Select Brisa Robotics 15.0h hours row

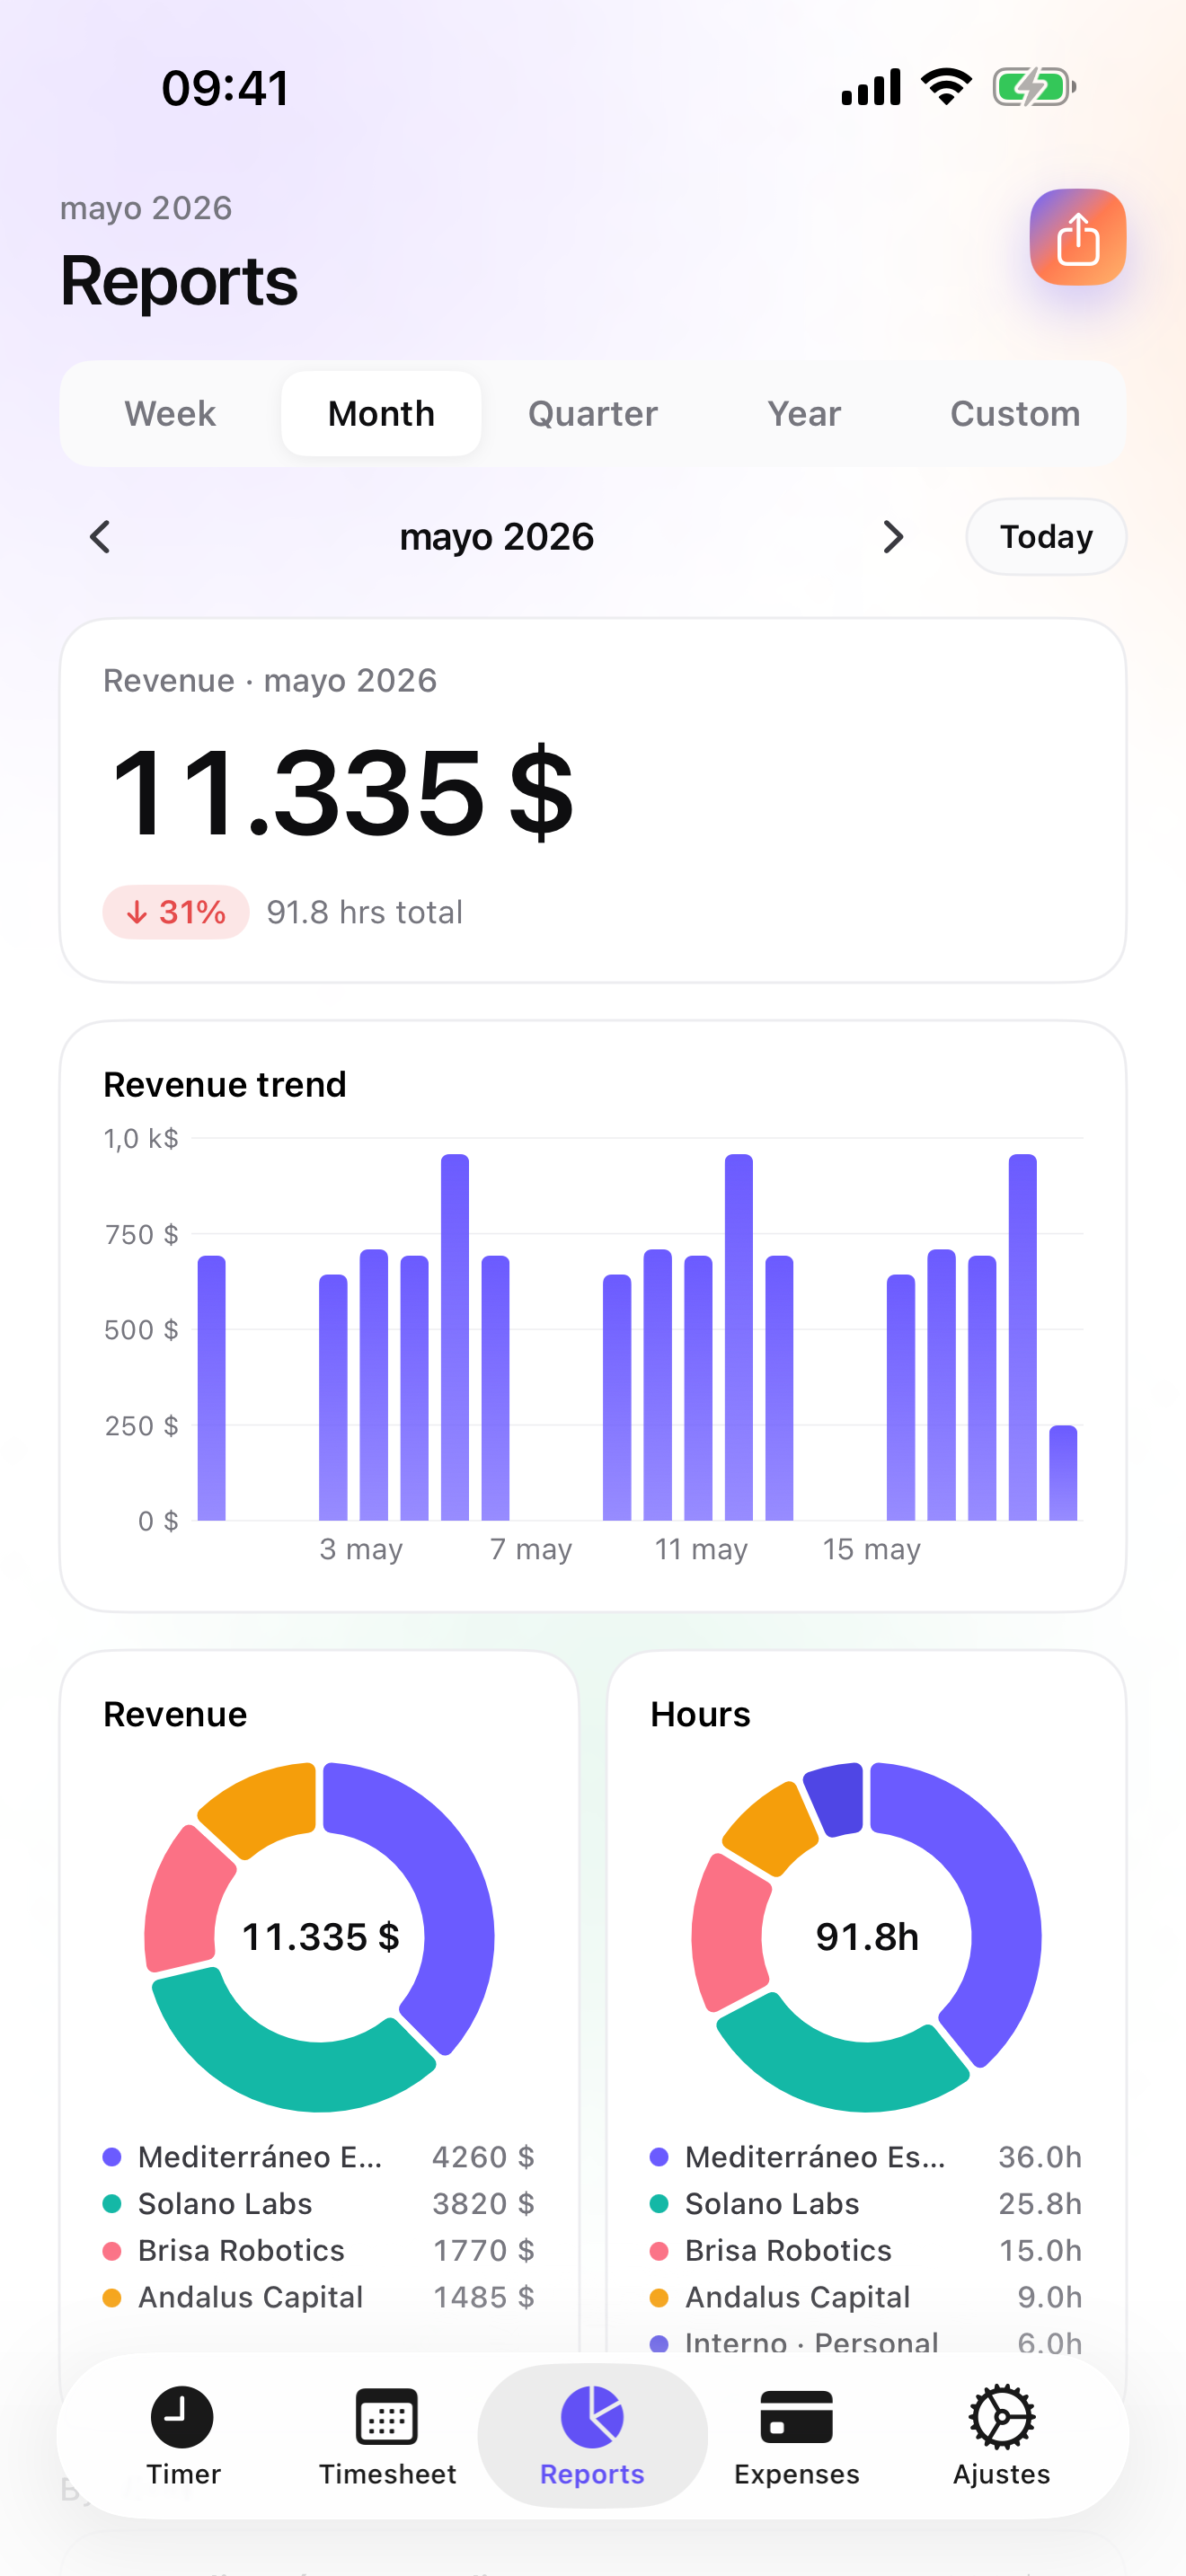(866, 2250)
